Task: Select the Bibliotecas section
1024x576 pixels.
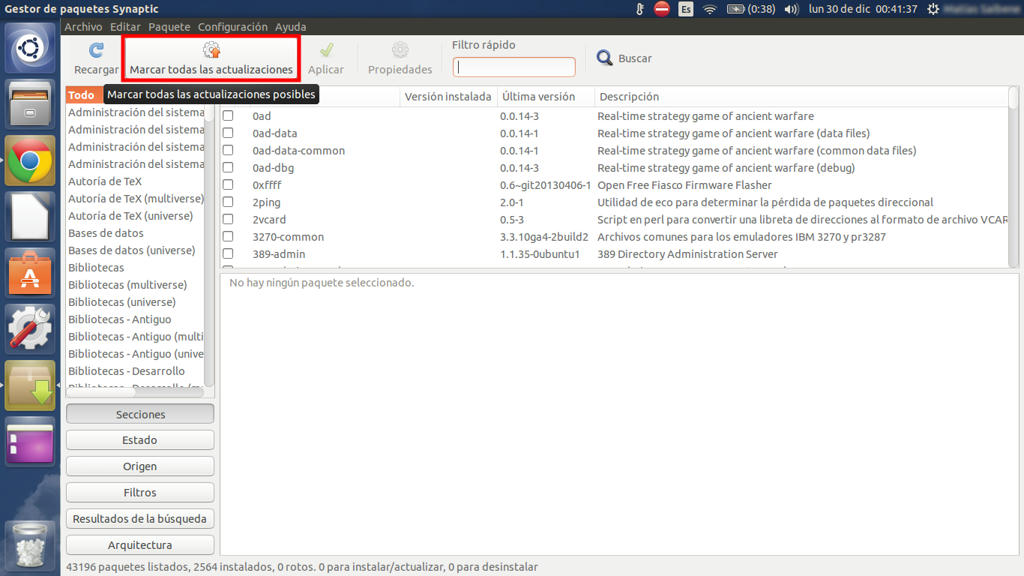Action: pyautogui.click(x=96, y=268)
